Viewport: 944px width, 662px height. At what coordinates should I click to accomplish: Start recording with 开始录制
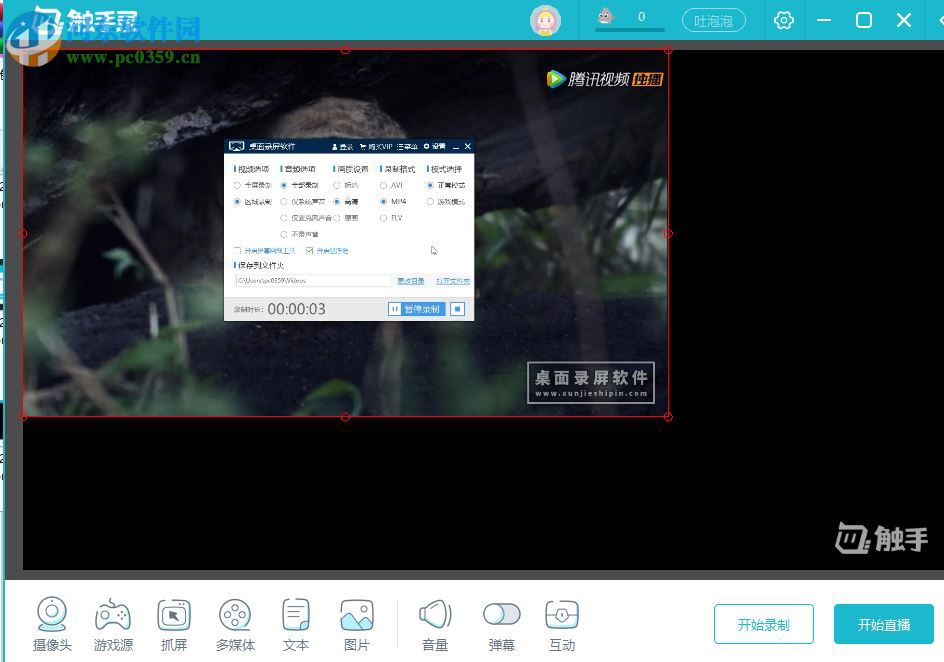(764, 624)
